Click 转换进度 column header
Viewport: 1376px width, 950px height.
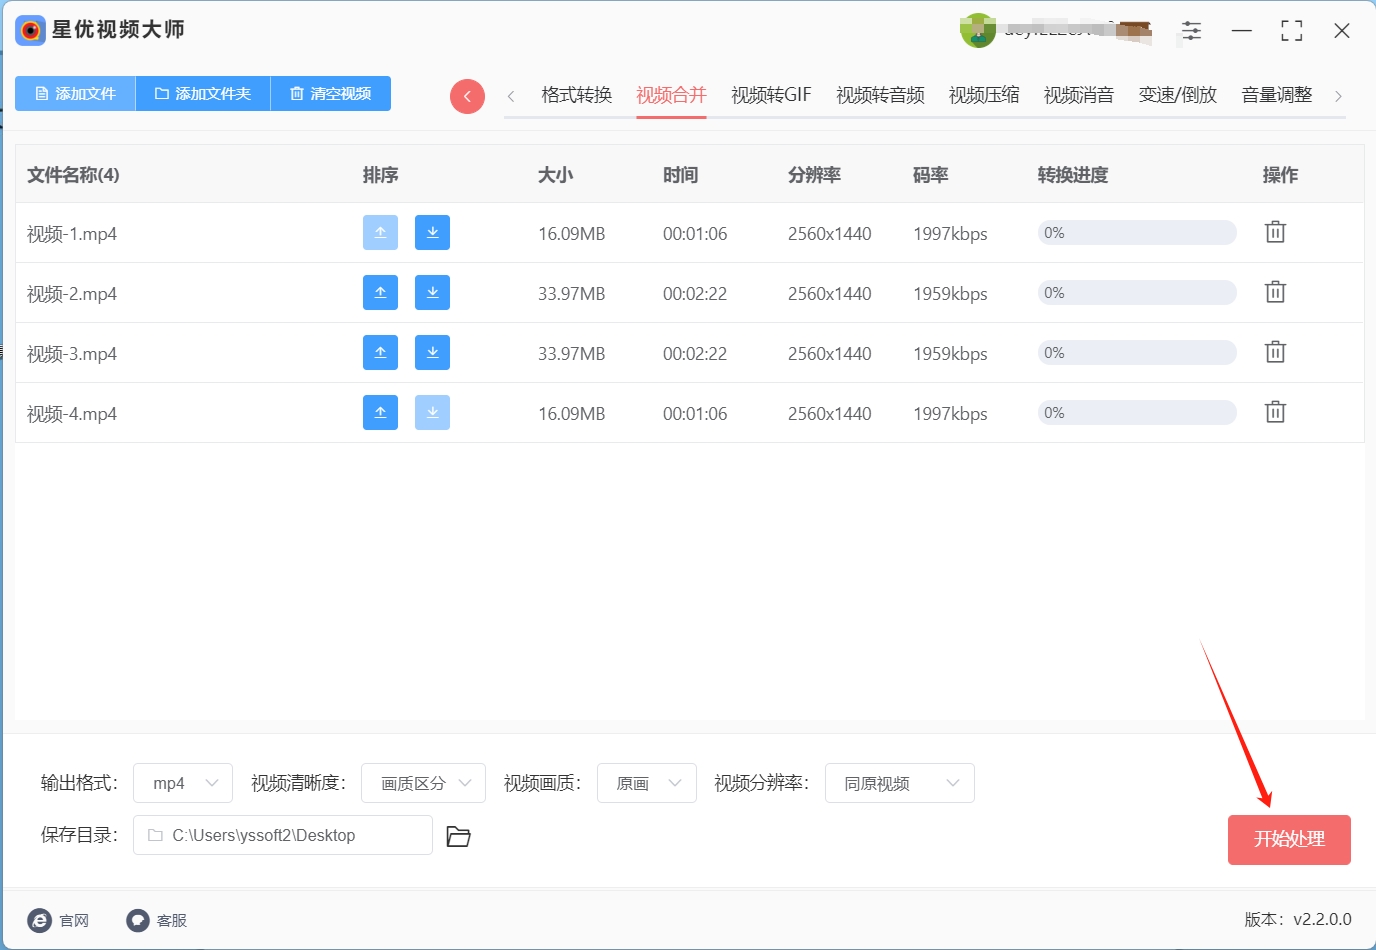1073,175
